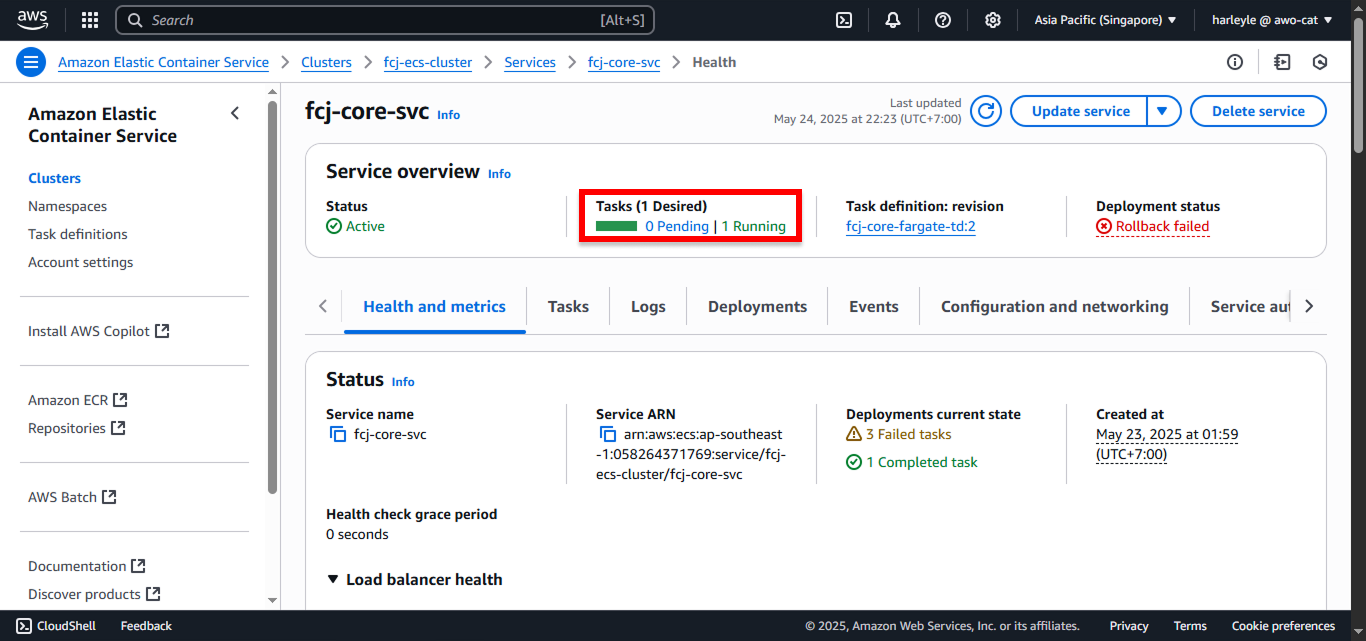
Task: Open the help question mark menu
Action: click(x=943, y=20)
